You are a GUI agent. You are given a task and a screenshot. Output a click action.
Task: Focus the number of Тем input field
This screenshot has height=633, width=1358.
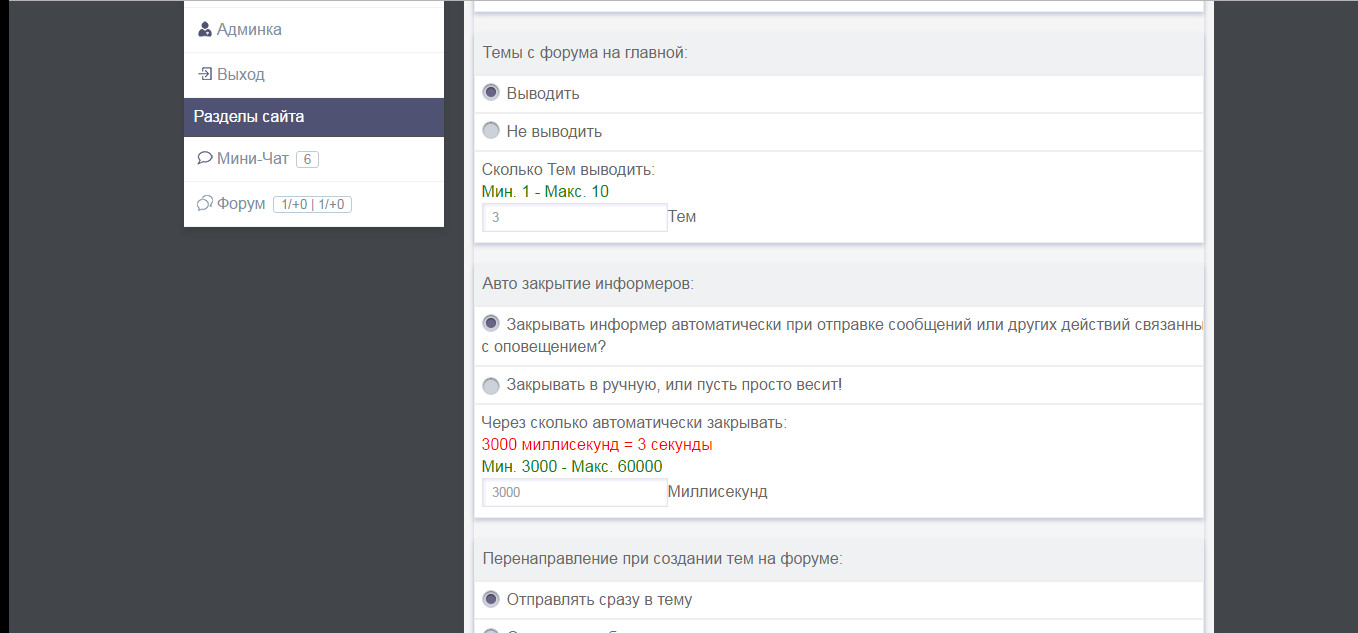pyautogui.click(x=574, y=217)
